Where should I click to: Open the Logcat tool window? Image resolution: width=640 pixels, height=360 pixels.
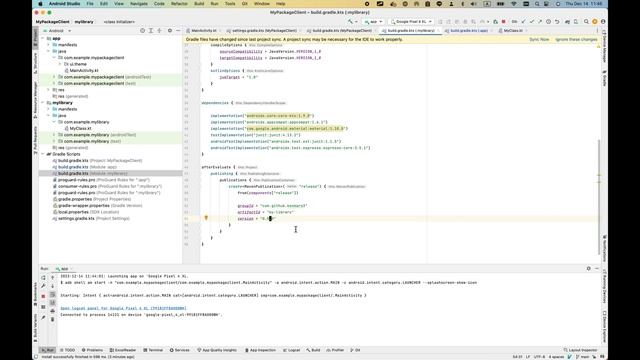point(291,350)
